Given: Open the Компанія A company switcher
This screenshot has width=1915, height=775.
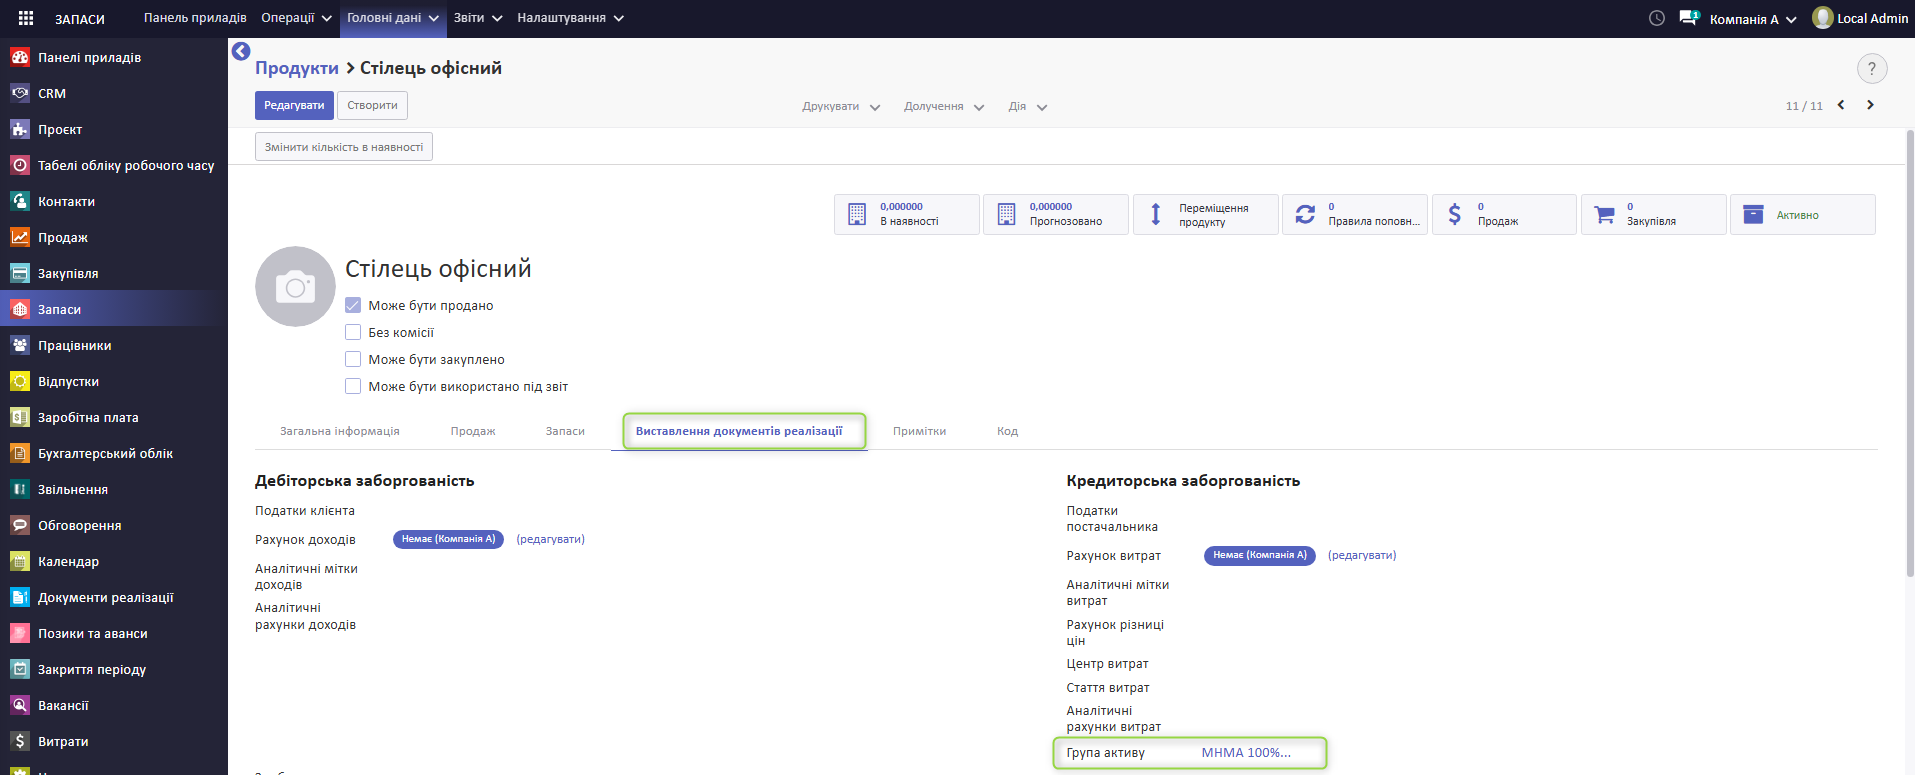Looking at the screenshot, I should [1753, 19].
